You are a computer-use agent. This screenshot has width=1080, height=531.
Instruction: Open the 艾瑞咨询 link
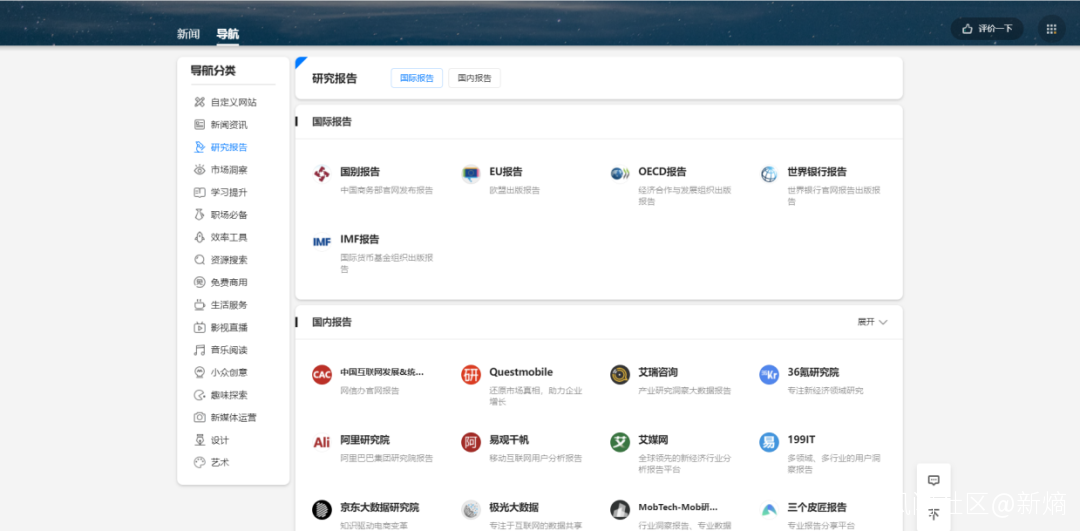(658, 372)
